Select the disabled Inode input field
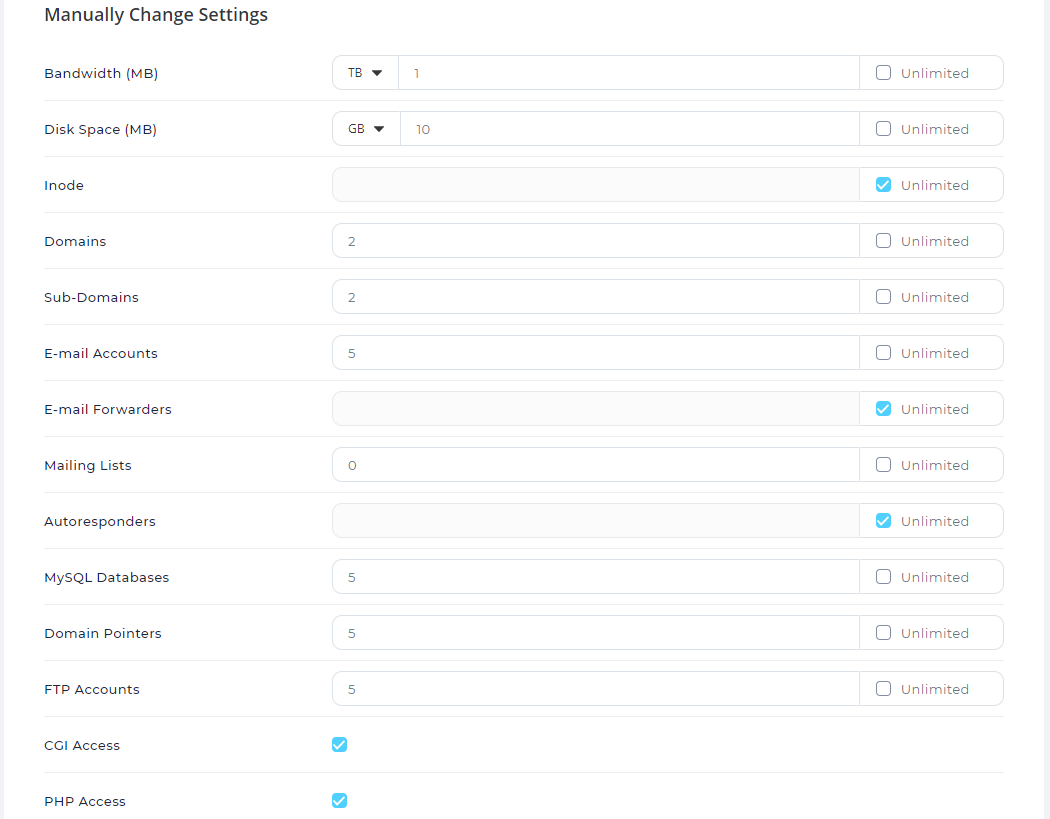This screenshot has width=1050, height=819. (x=596, y=185)
